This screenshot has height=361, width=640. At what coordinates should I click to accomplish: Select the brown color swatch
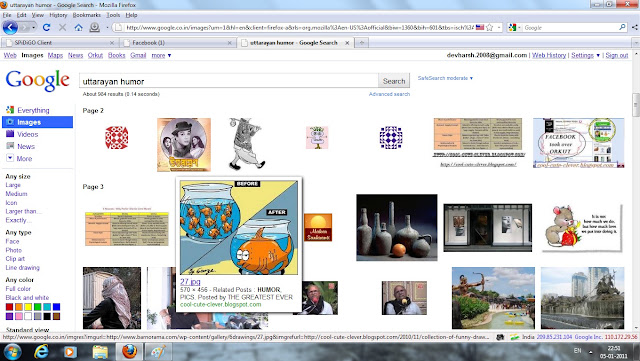[56, 316]
